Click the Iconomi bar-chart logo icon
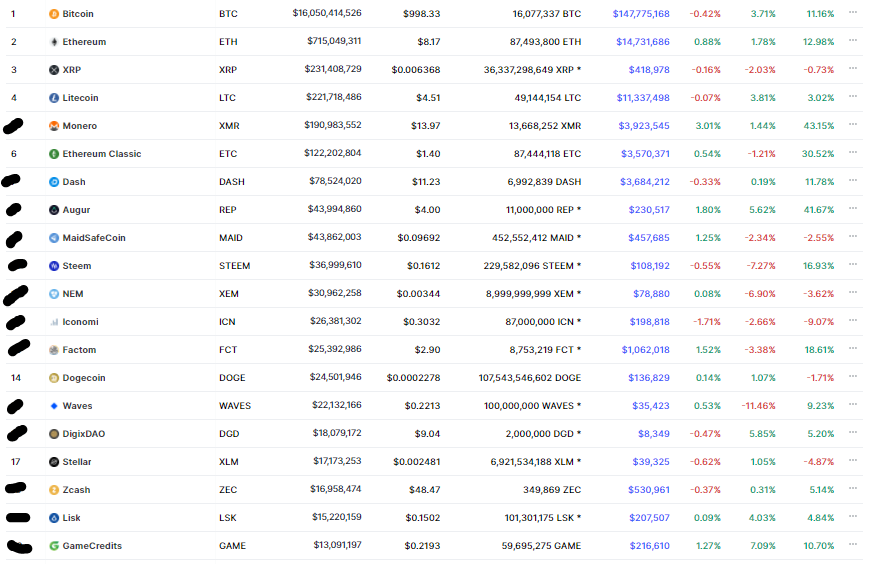875x564 pixels. point(54,322)
